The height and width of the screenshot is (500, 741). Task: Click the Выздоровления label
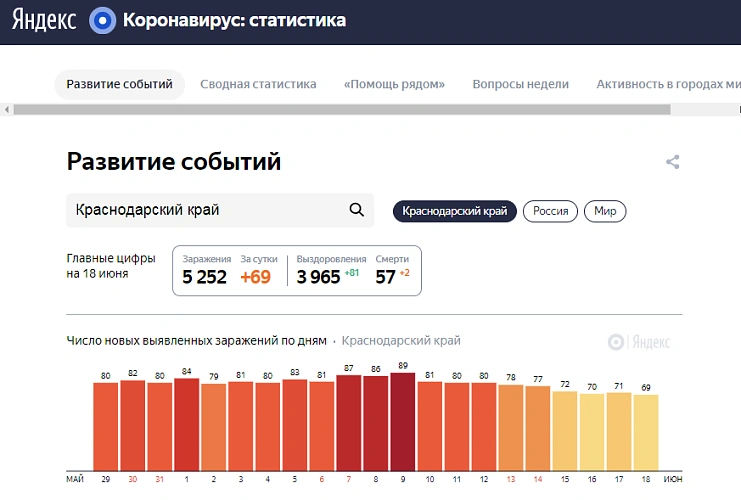click(x=331, y=259)
